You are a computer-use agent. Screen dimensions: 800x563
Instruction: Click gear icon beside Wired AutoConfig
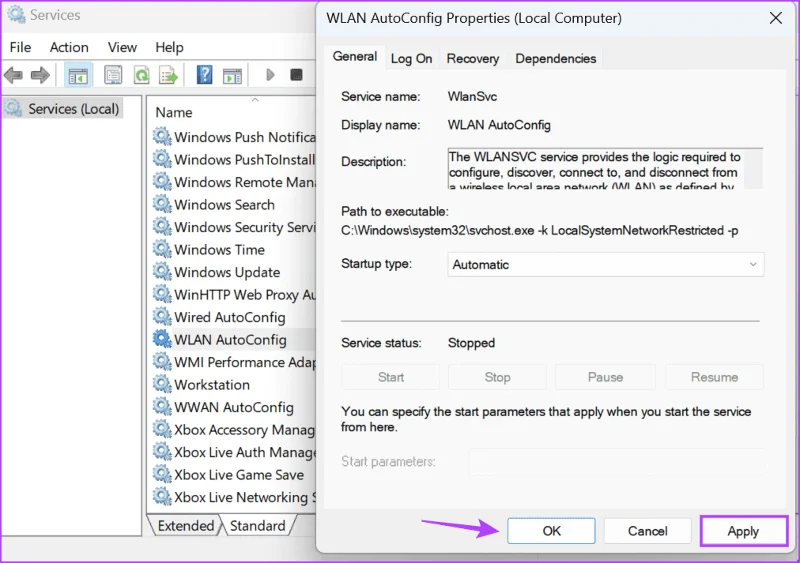click(x=162, y=317)
